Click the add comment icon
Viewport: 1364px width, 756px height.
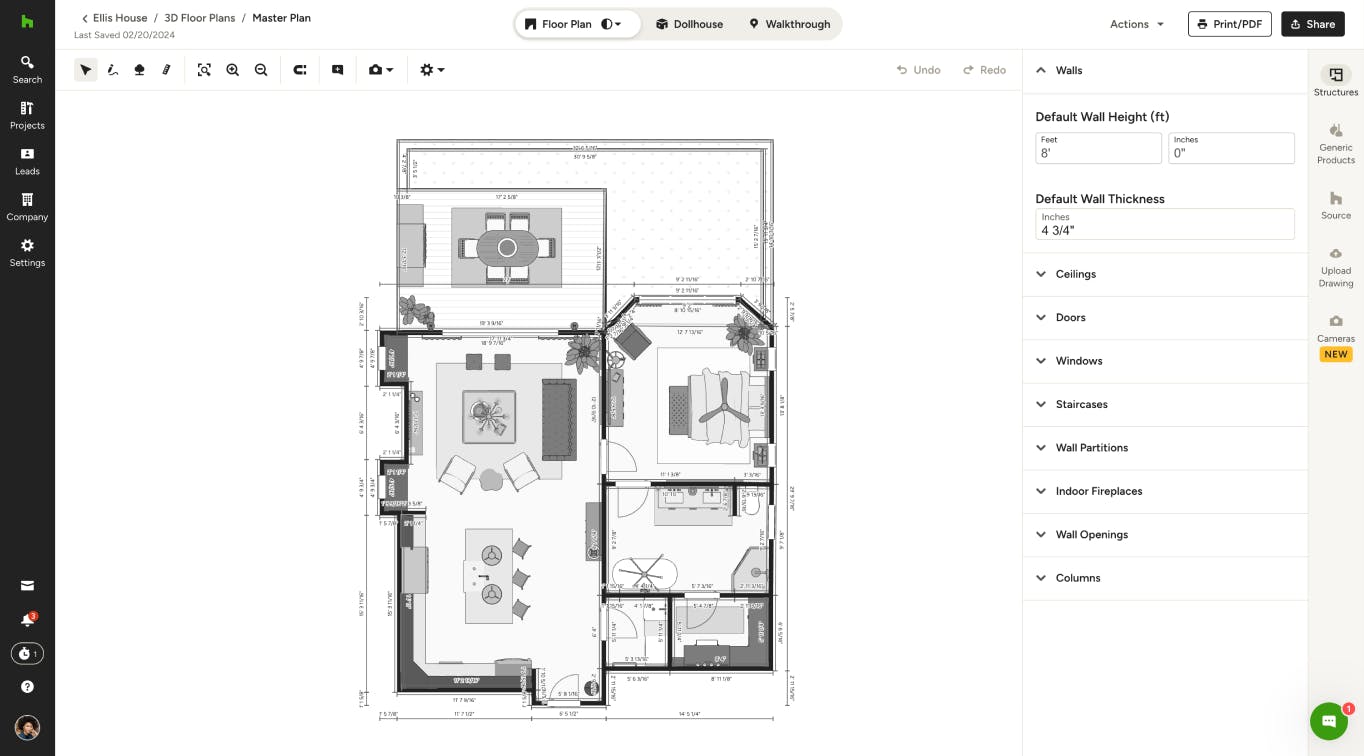338,70
